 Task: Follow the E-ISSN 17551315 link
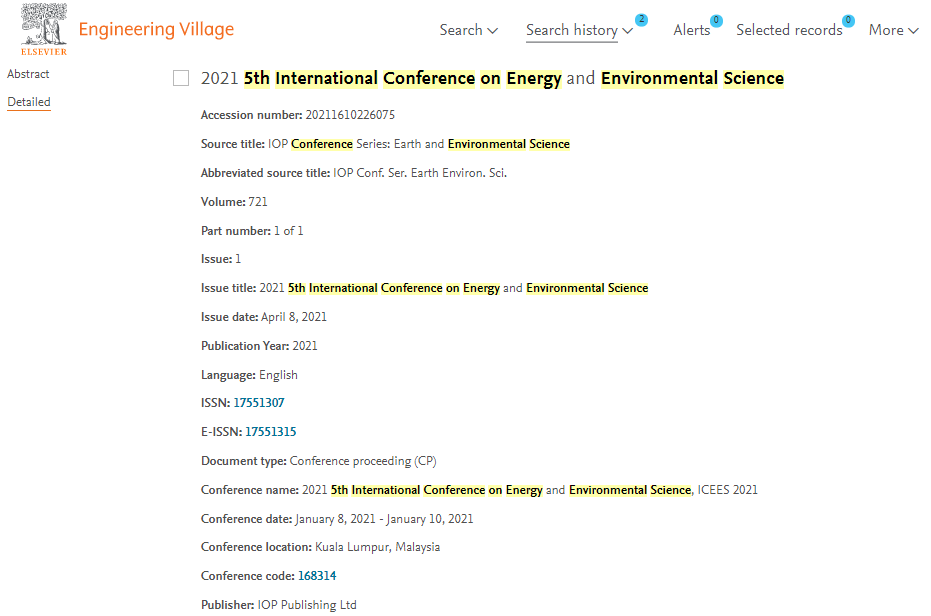pos(271,432)
